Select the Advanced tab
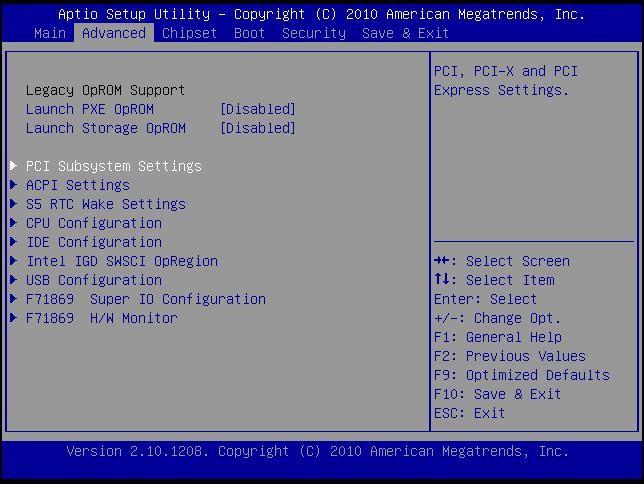 [x=114, y=33]
